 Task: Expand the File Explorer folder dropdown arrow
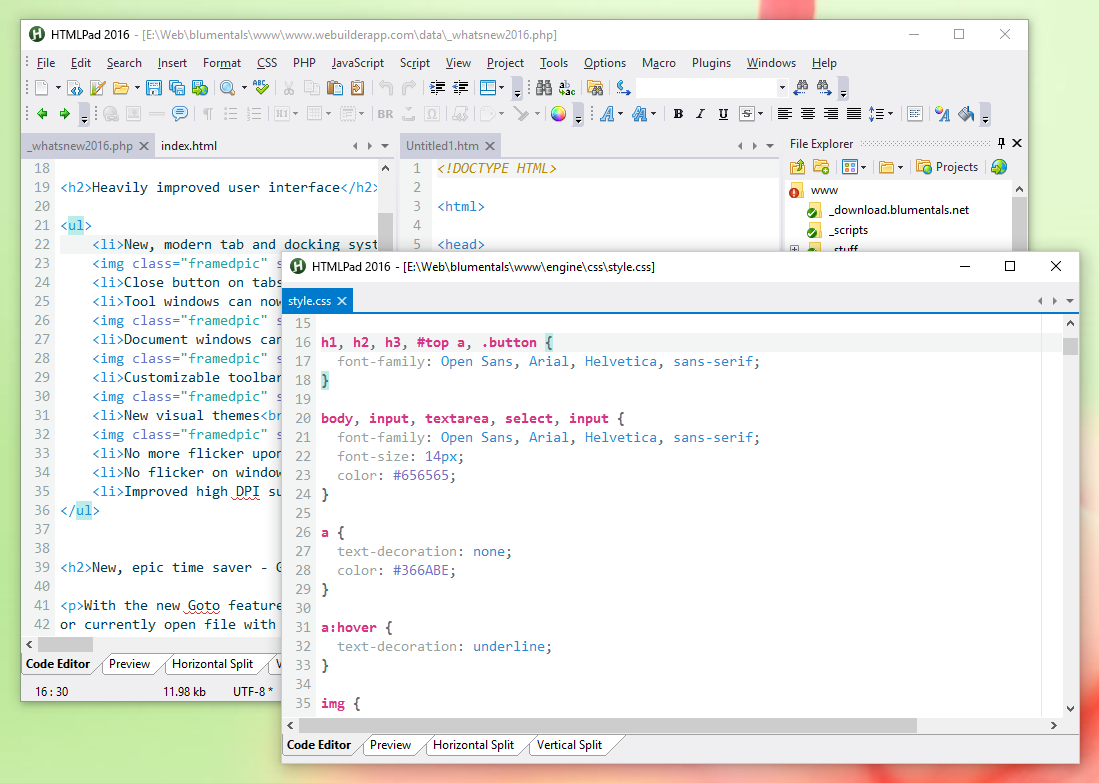tap(900, 167)
